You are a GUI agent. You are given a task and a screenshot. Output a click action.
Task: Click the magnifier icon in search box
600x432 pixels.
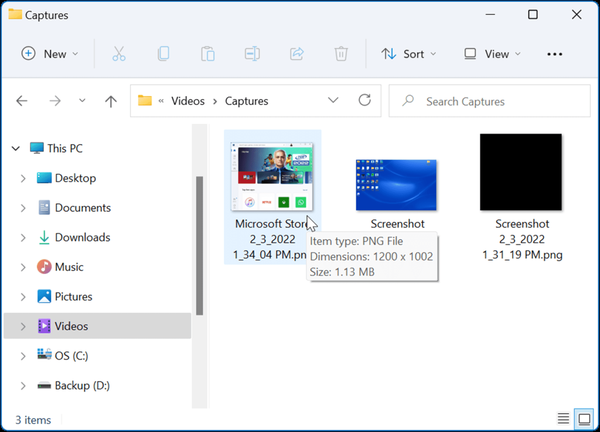coord(408,101)
